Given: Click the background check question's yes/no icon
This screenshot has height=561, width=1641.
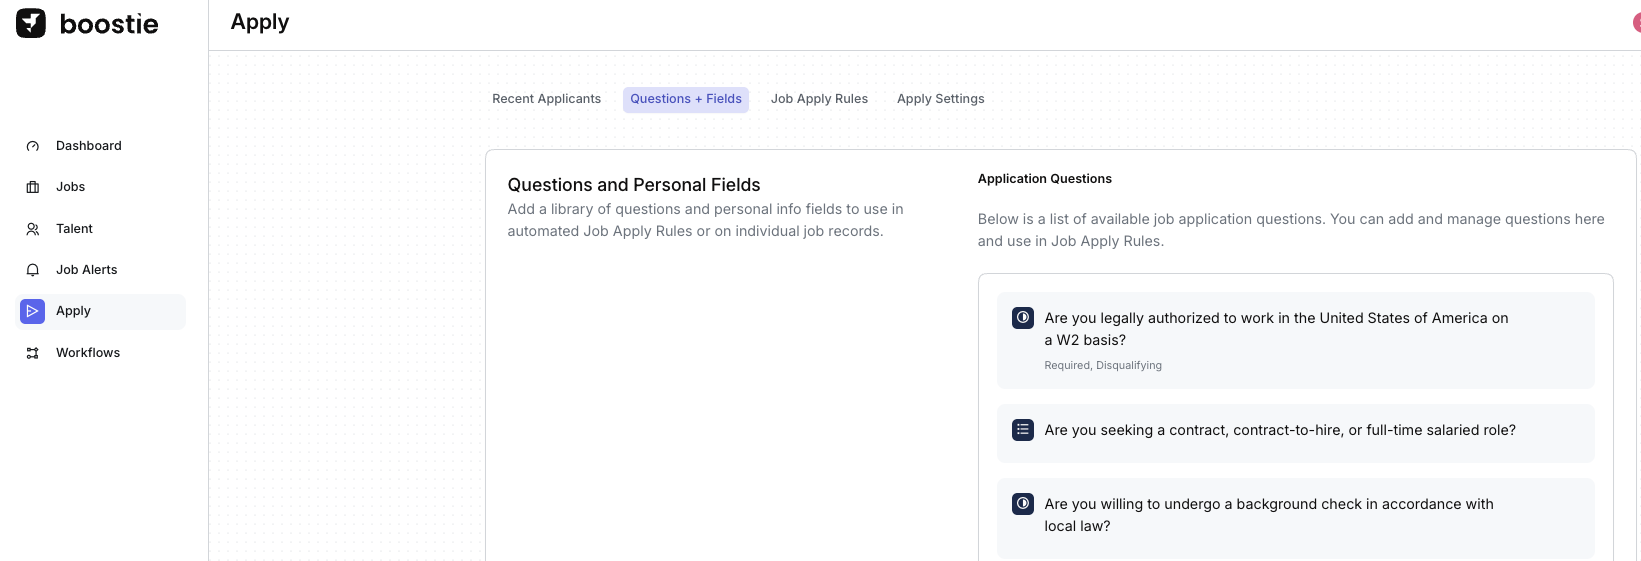Looking at the screenshot, I should click(x=1023, y=504).
